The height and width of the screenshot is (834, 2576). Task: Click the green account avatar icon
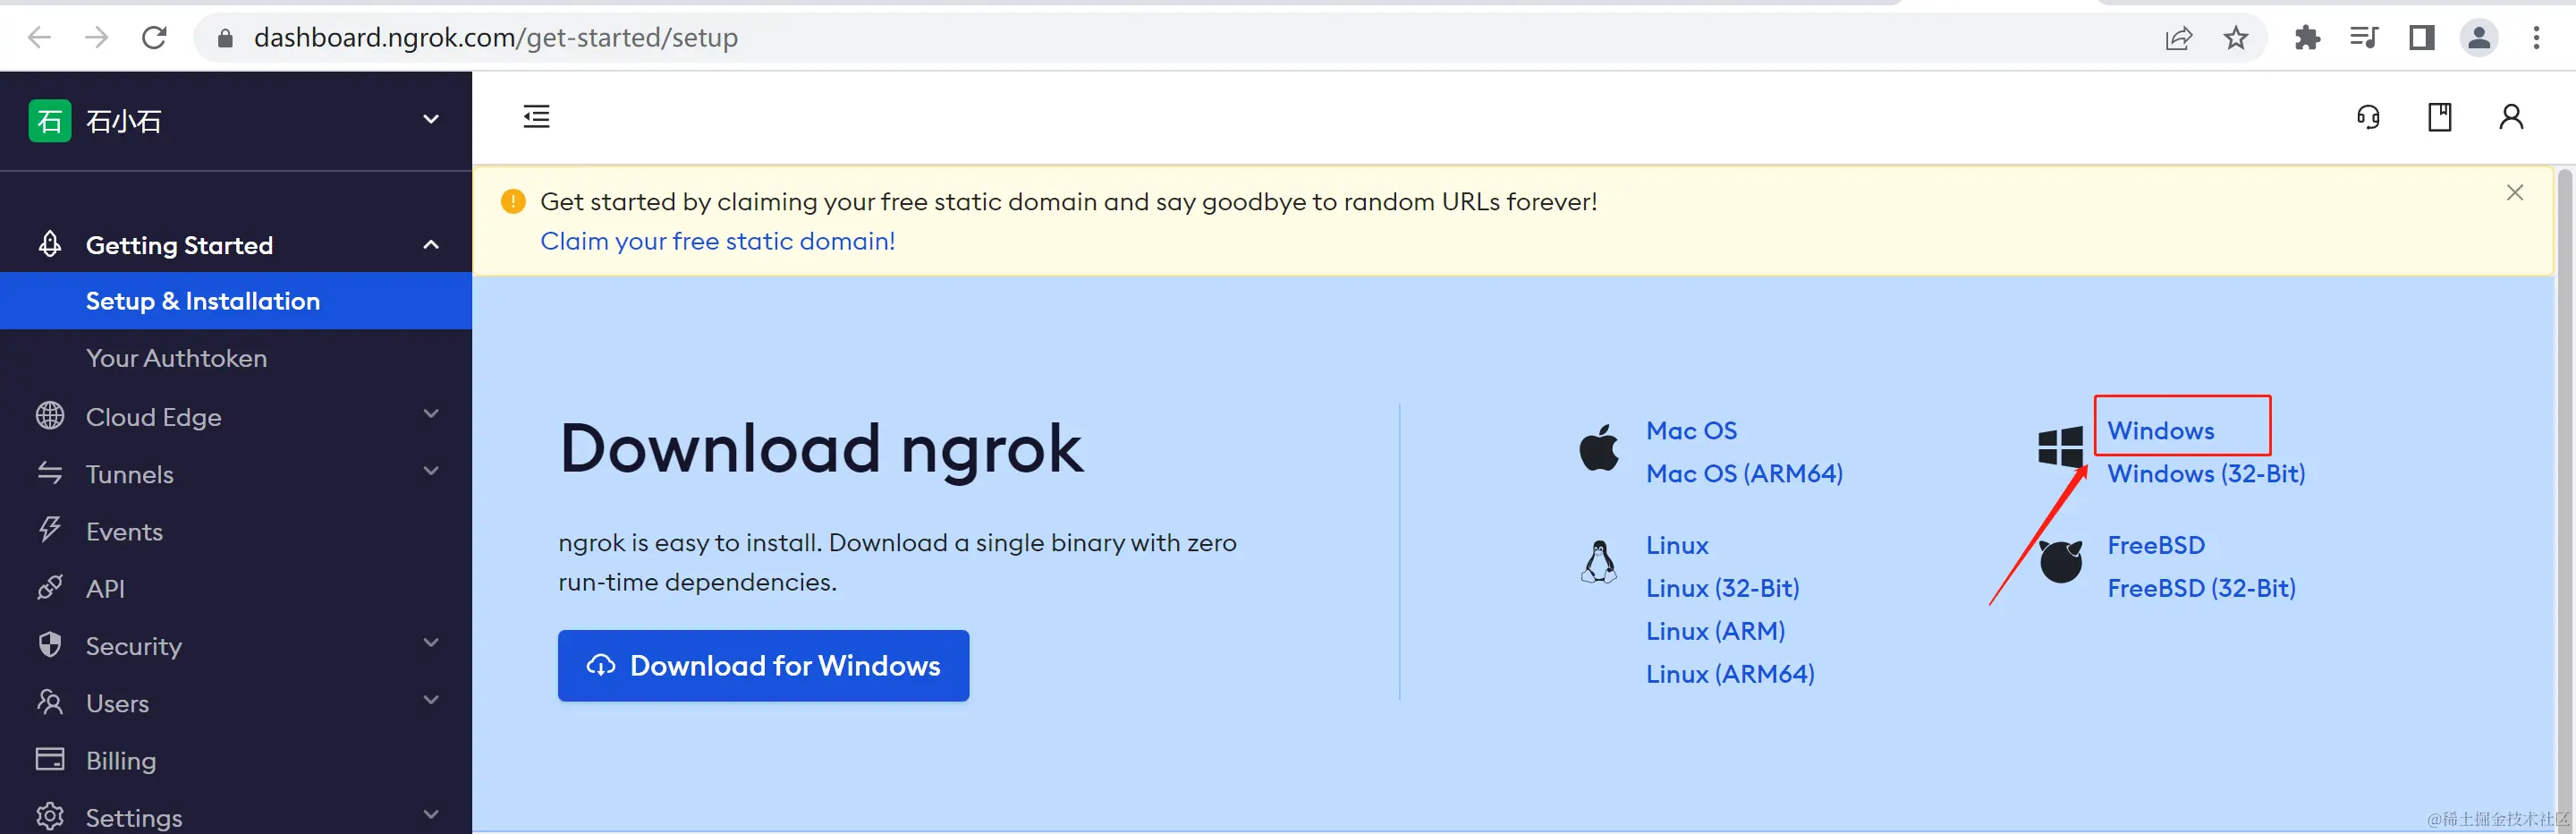tap(49, 121)
